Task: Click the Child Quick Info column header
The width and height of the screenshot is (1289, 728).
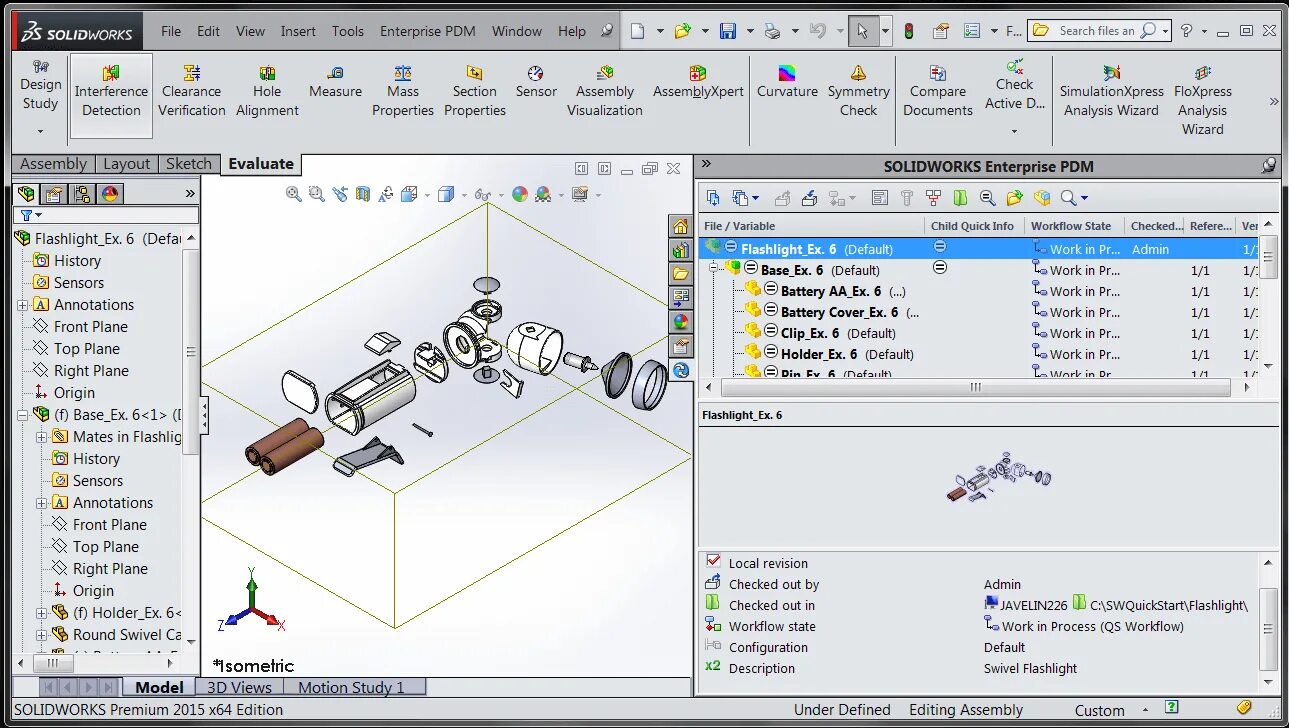Action: tap(973, 226)
